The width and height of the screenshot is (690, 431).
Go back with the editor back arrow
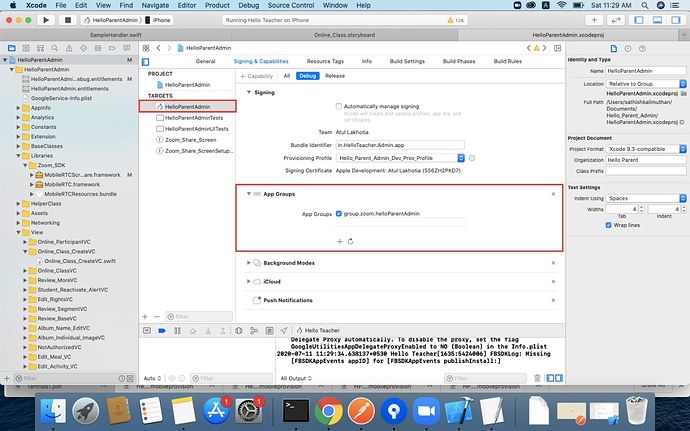[x=158, y=48]
